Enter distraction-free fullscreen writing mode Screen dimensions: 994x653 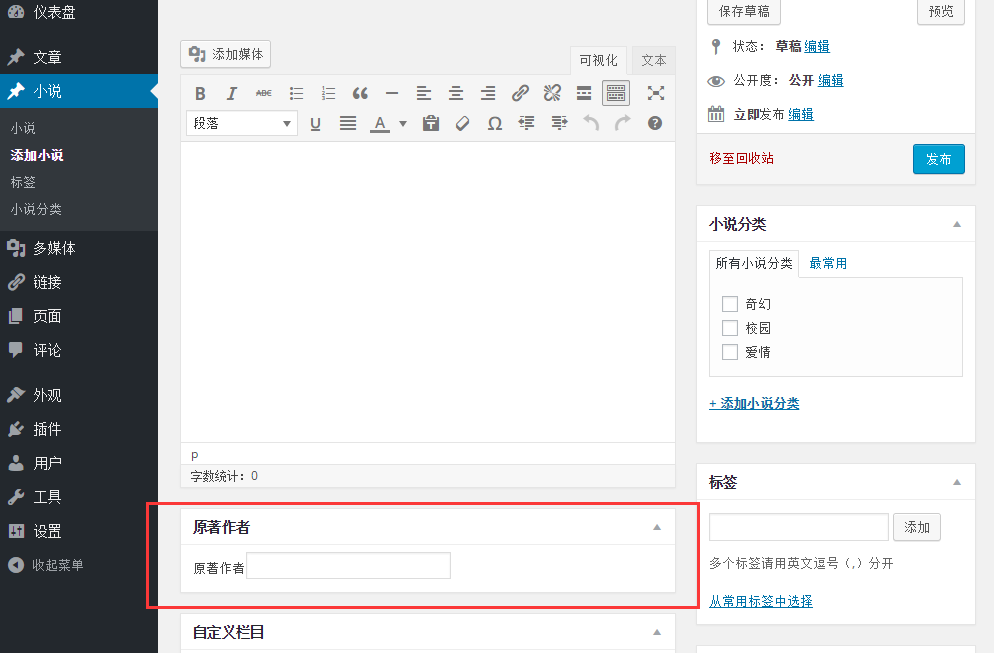[655, 93]
